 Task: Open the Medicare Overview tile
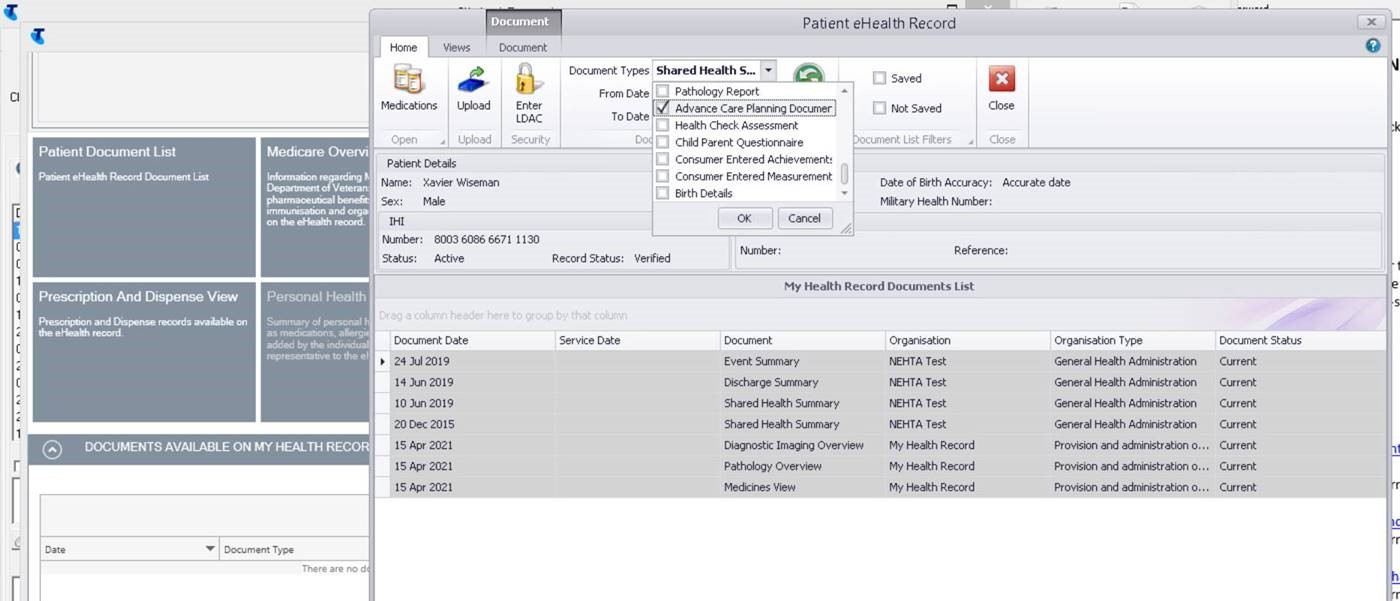(315, 207)
